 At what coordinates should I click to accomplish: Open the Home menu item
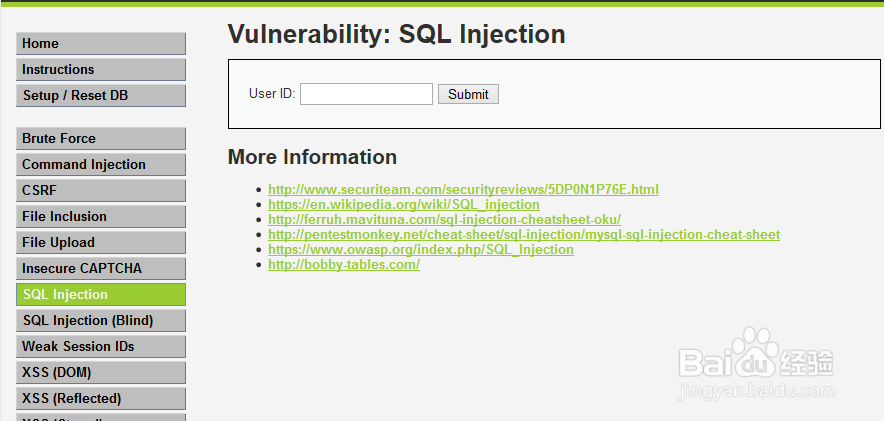(101, 43)
